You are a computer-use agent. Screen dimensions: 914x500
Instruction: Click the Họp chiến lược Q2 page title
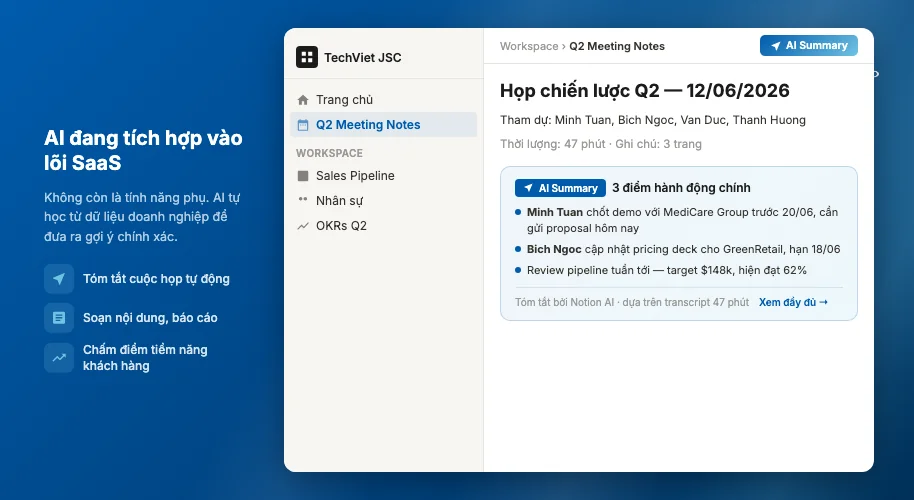pos(645,91)
